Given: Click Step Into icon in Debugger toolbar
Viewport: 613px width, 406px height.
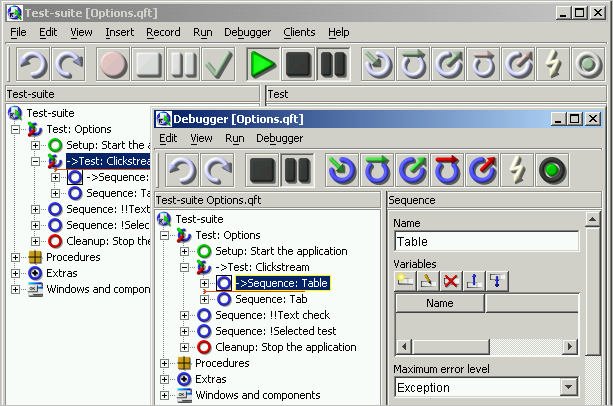Looking at the screenshot, I should point(343,169).
